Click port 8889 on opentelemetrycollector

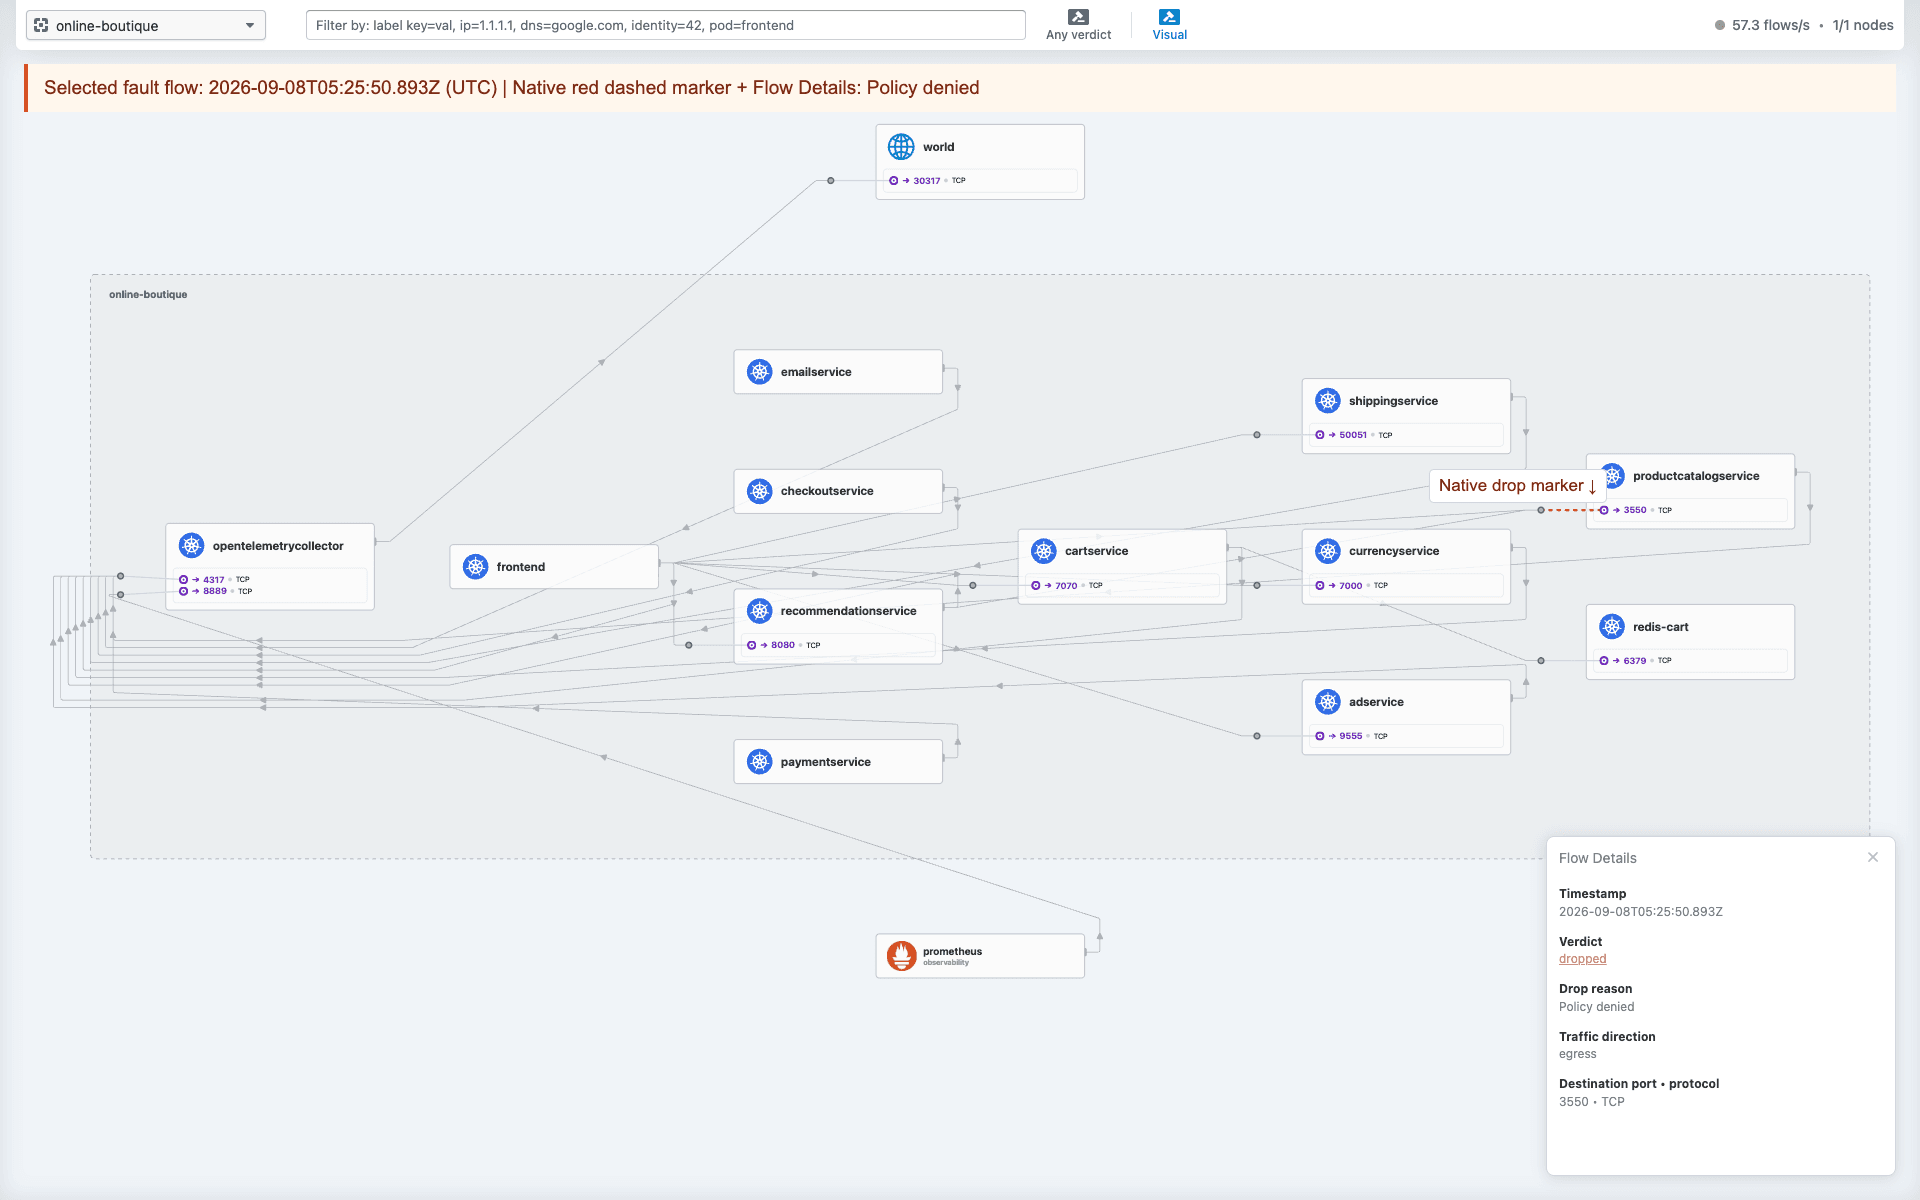click(214, 591)
